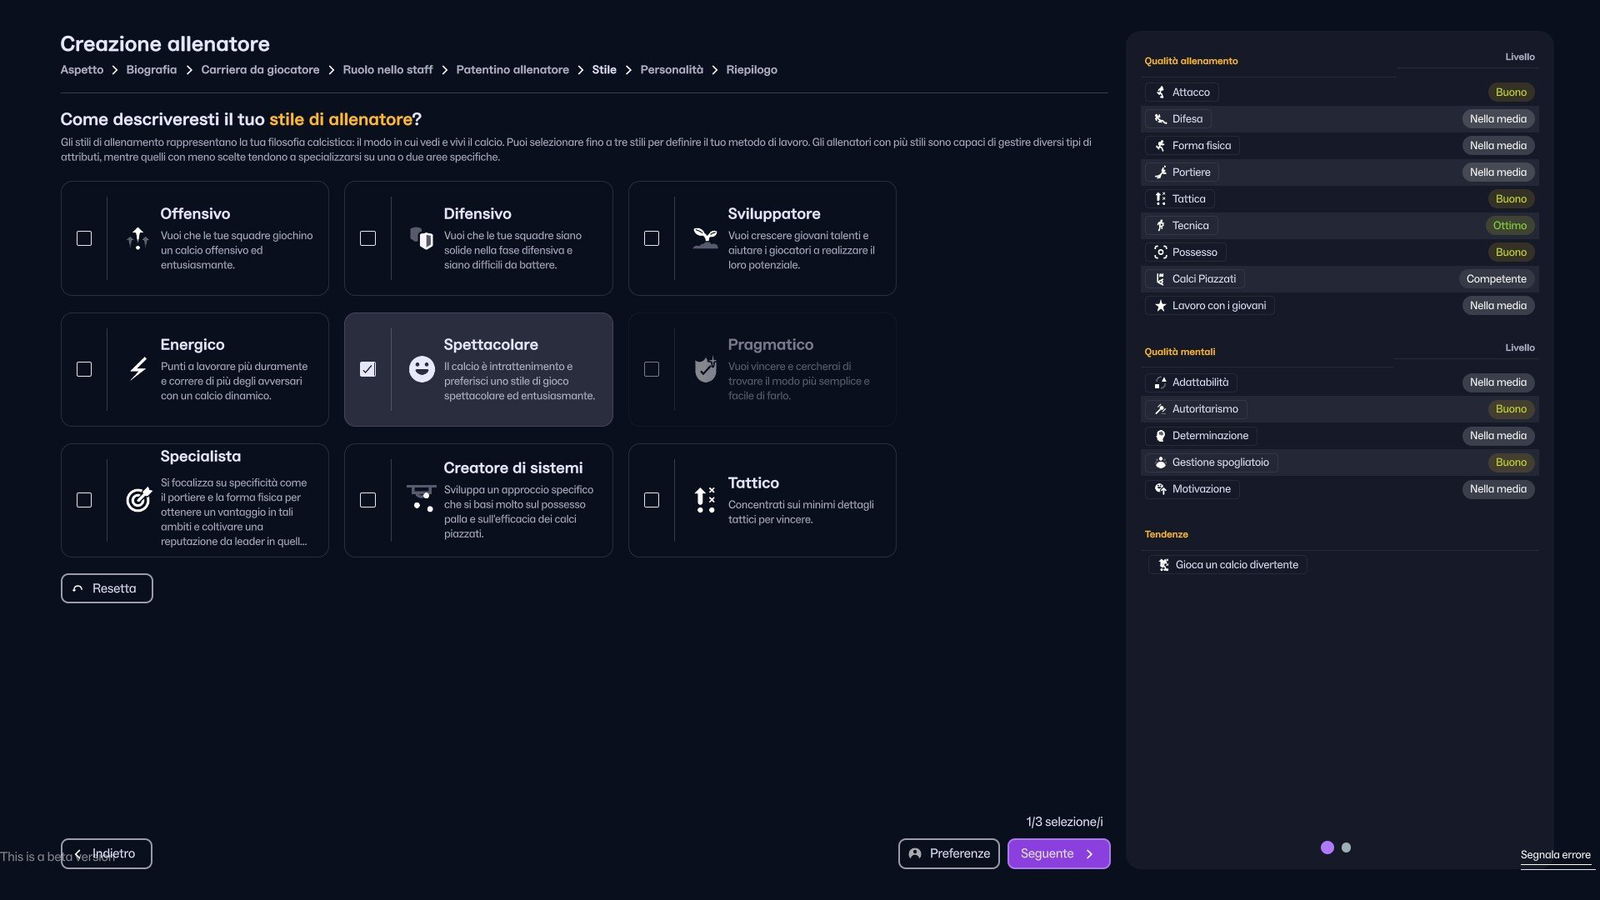1600x900 pixels.
Task: Check the Energico style checkbox
Action: click(x=84, y=369)
